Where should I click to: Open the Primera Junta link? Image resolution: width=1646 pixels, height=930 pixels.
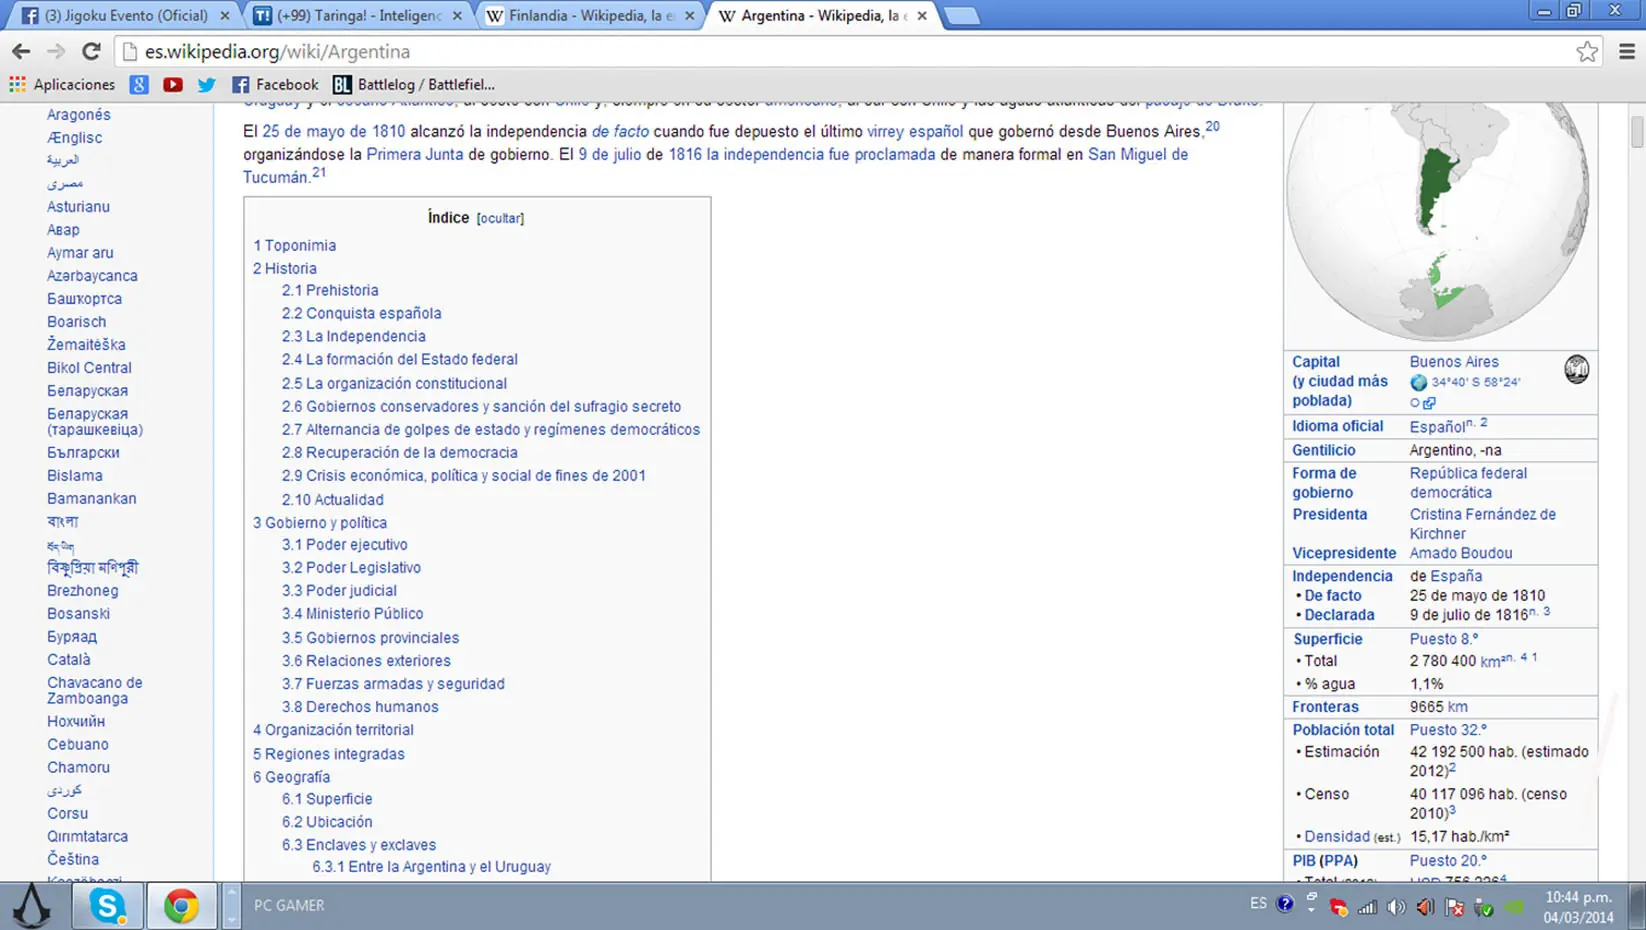(x=415, y=154)
